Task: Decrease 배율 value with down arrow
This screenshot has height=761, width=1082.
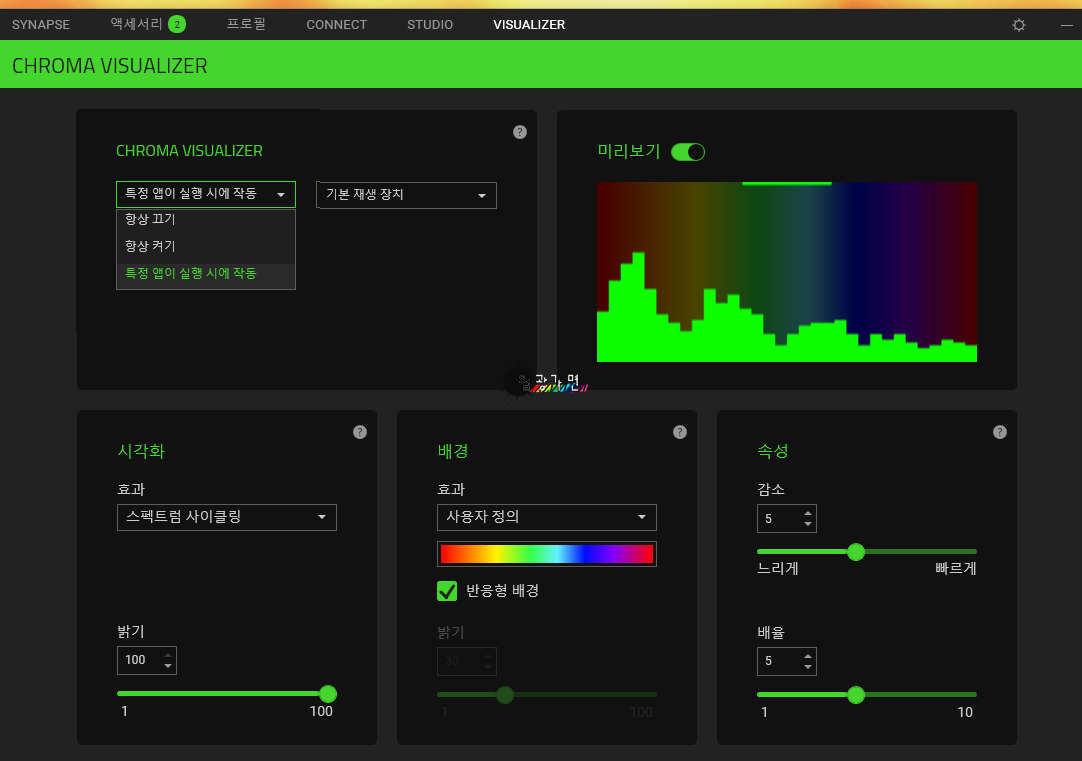Action: pyautogui.click(x=807, y=667)
